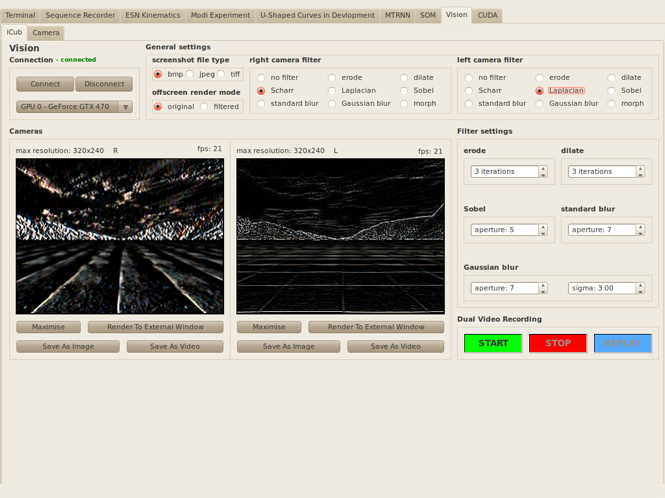Increase Gaussian blur aperture with up arrow

[x=543, y=285]
